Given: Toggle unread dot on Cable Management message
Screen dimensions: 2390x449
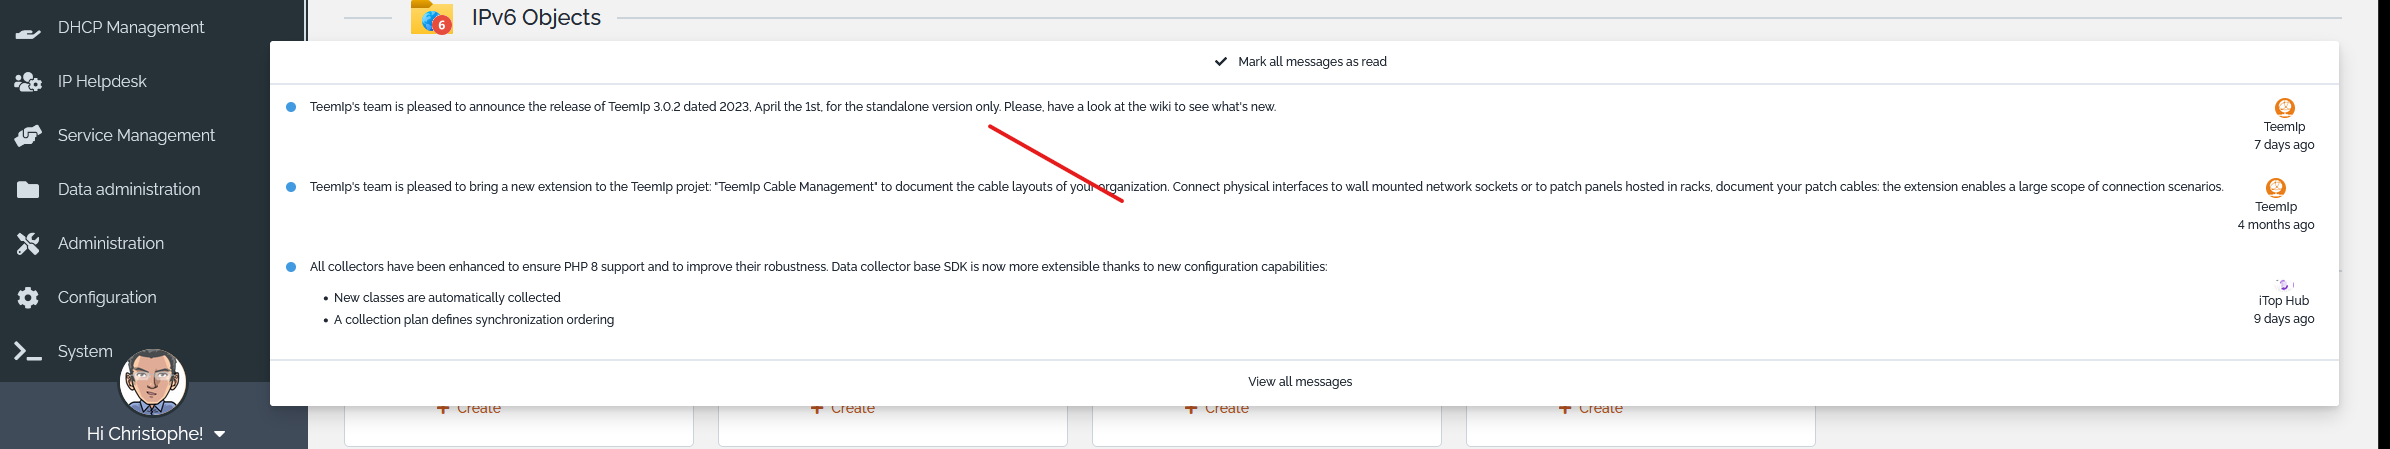Looking at the screenshot, I should [291, 187].
